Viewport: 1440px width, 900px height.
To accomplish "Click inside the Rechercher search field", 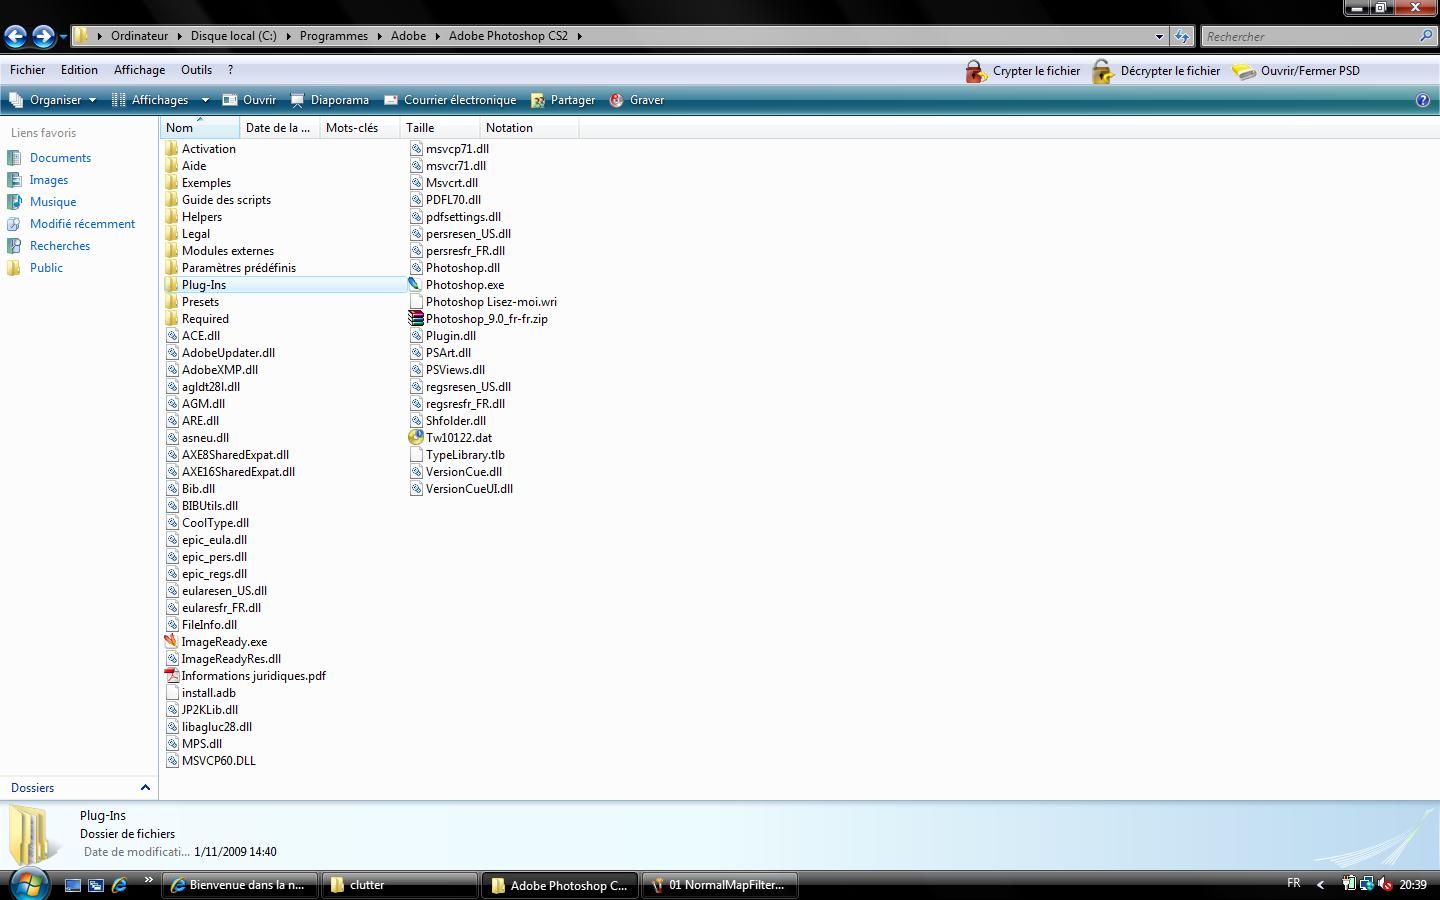I will click(x=1310, y=36).
